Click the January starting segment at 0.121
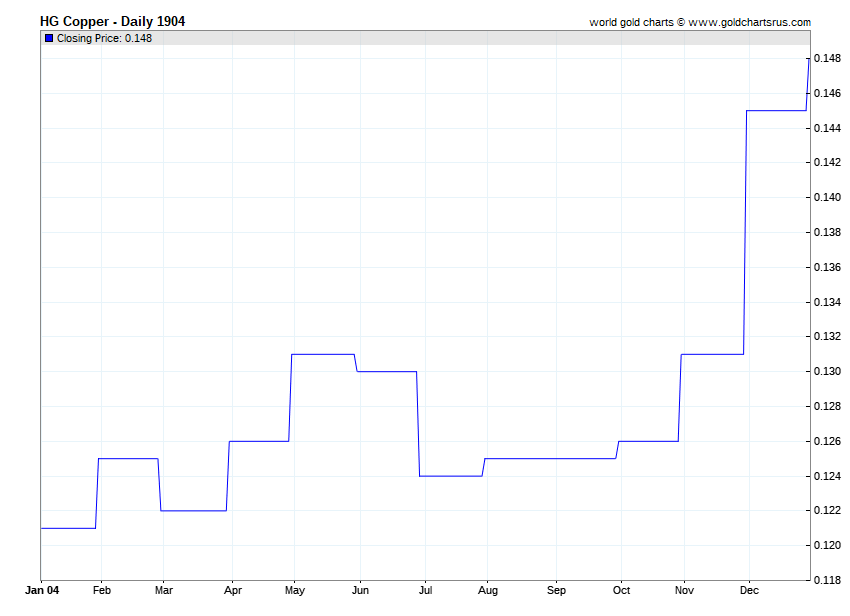850x616 pixels. coord(68,528)
